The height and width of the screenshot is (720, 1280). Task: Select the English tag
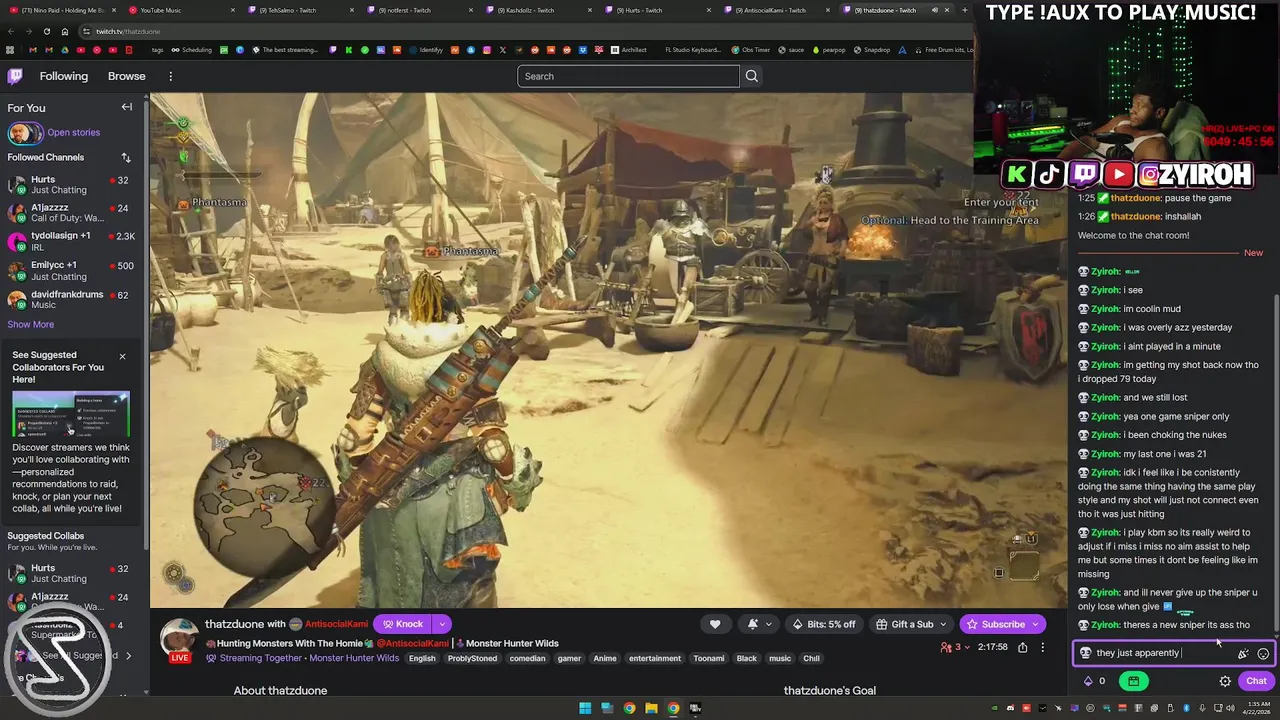coord(422,658)
